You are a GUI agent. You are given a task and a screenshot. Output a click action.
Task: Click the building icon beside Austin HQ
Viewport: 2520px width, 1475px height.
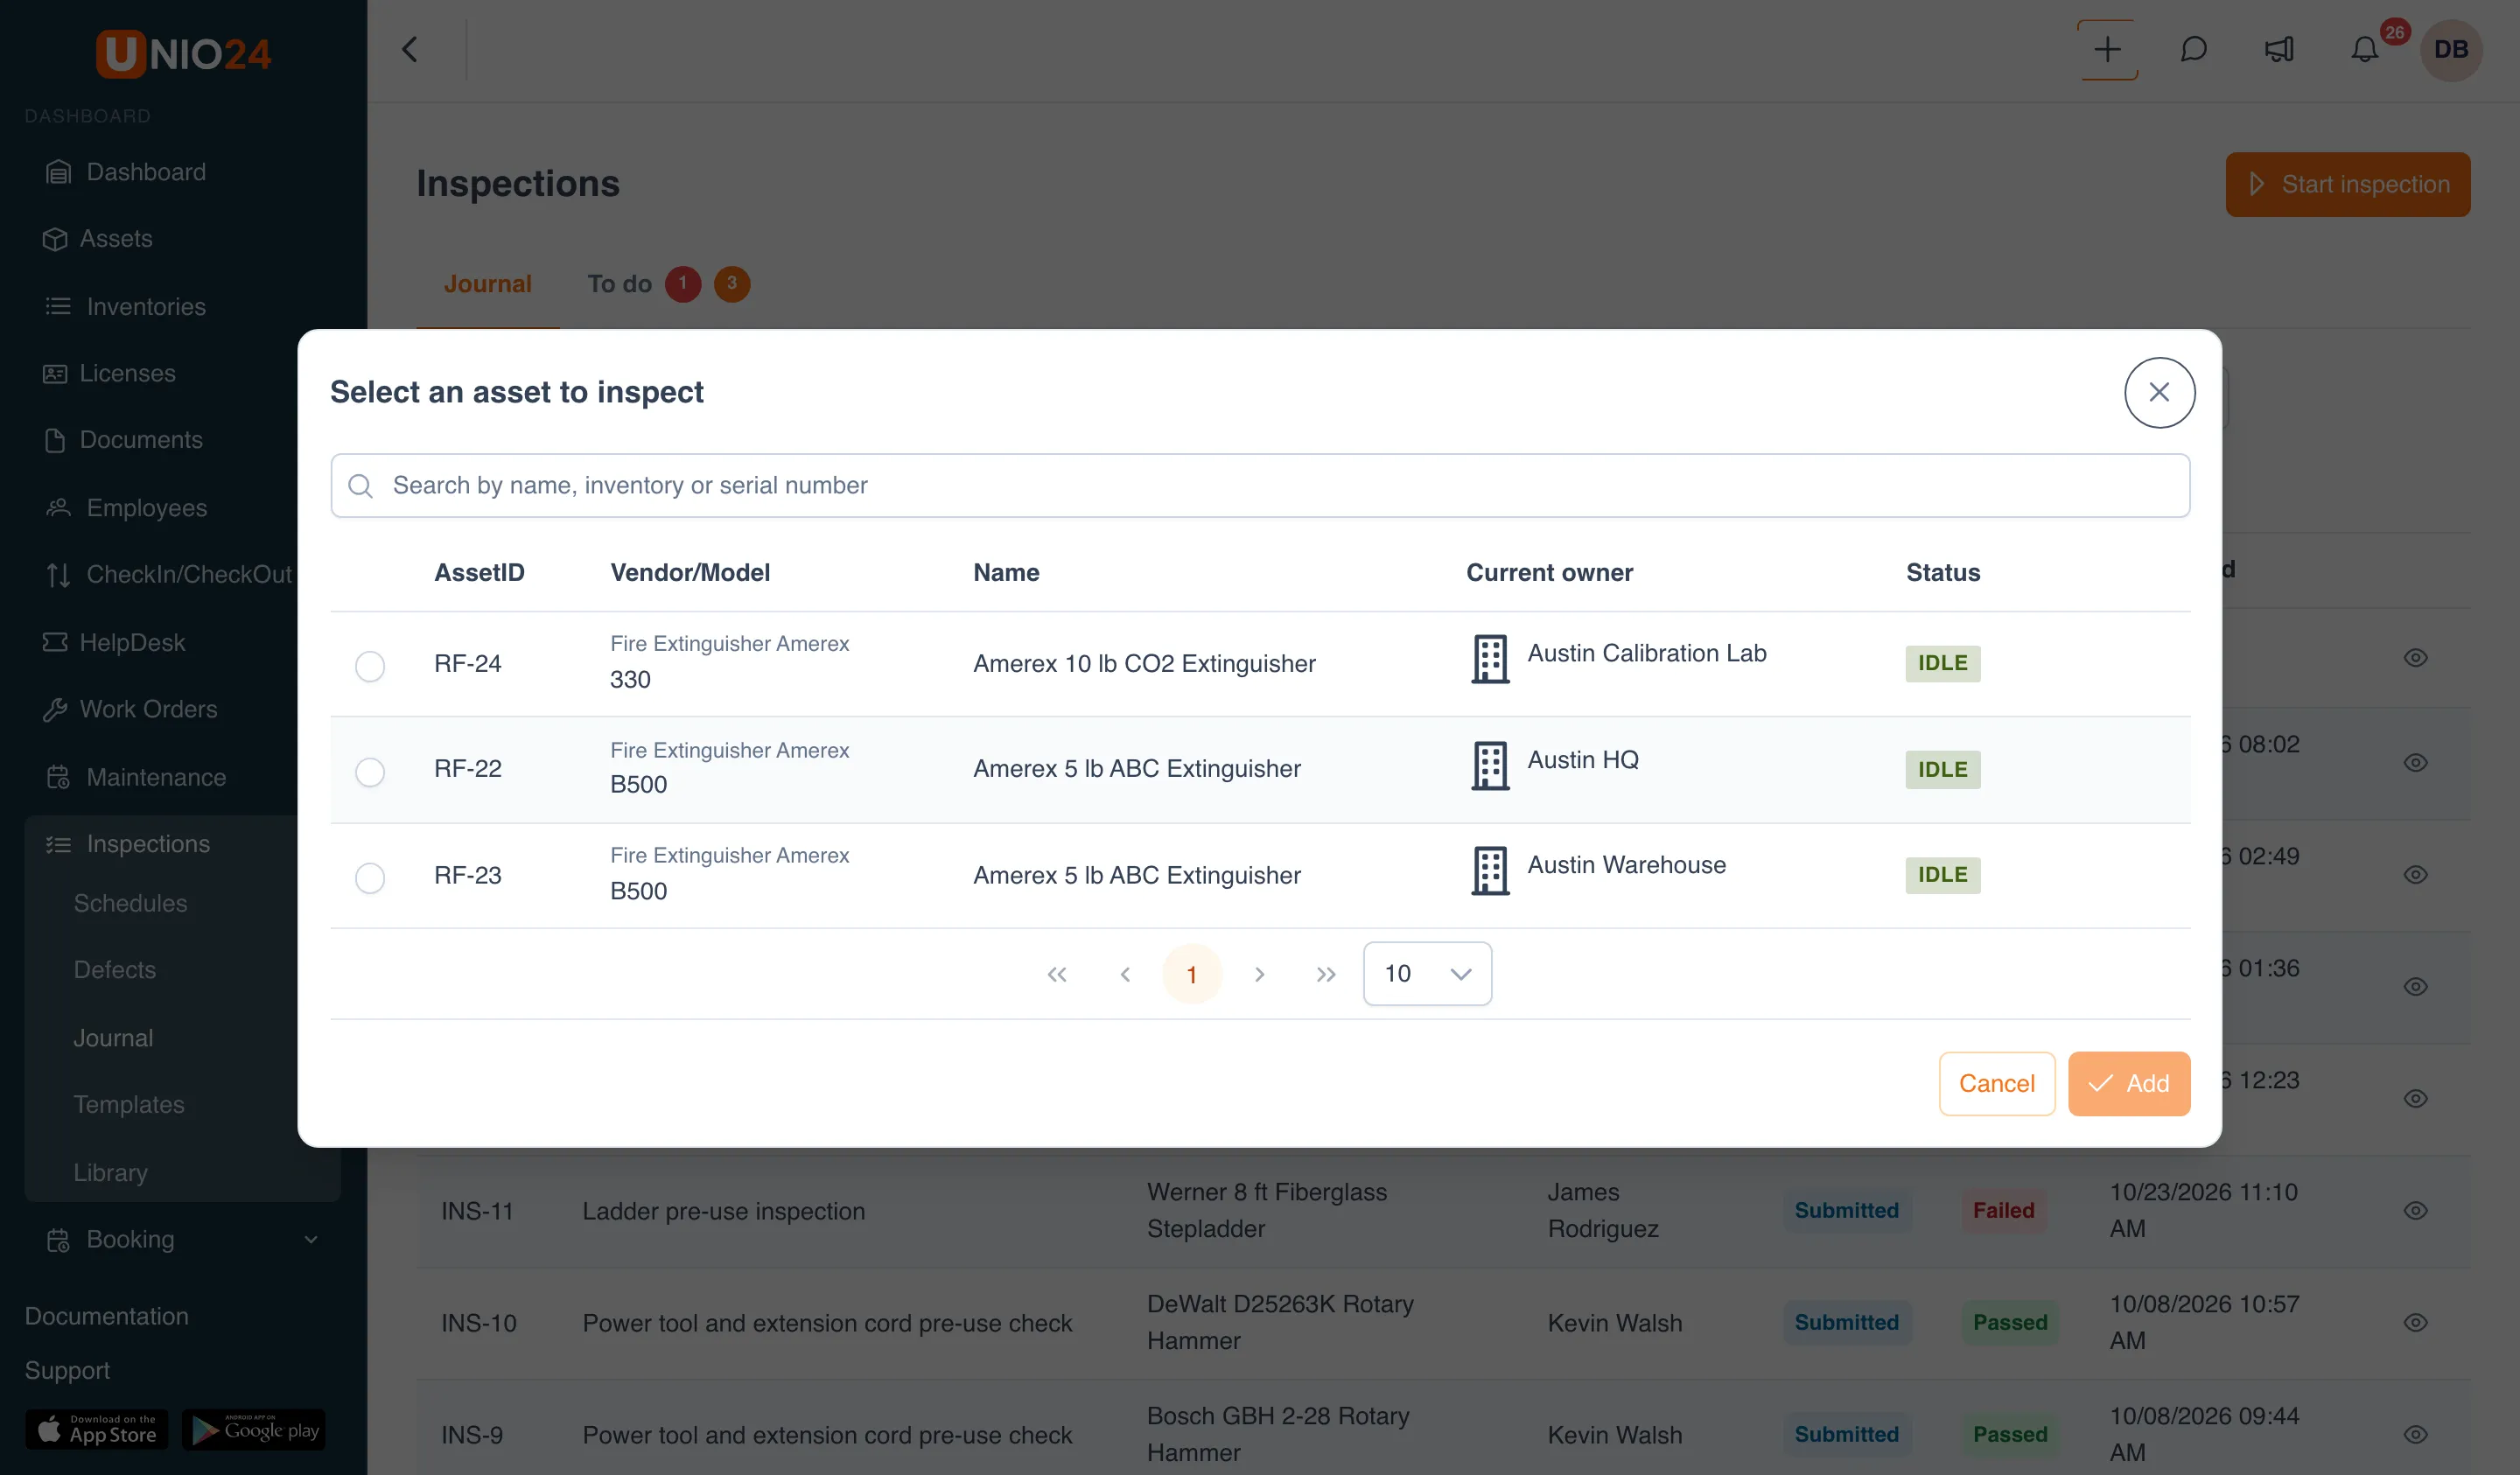(1490, 766)
